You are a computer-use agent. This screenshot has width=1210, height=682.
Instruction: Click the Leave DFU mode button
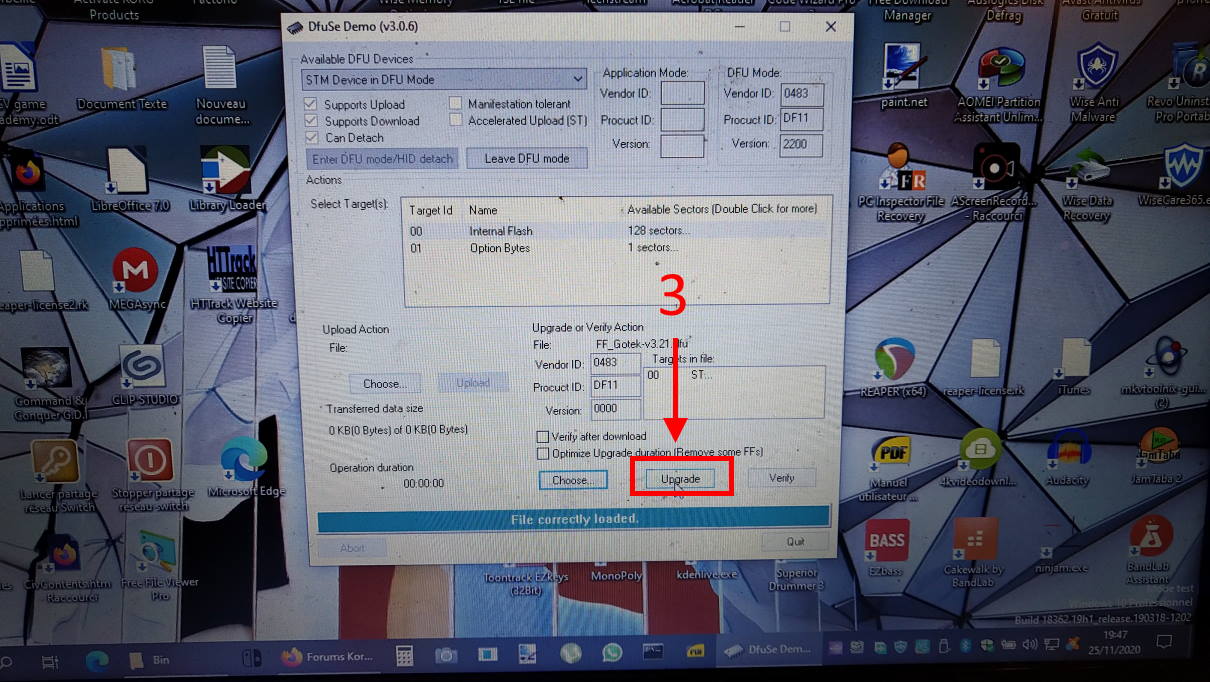pos(526,158)
